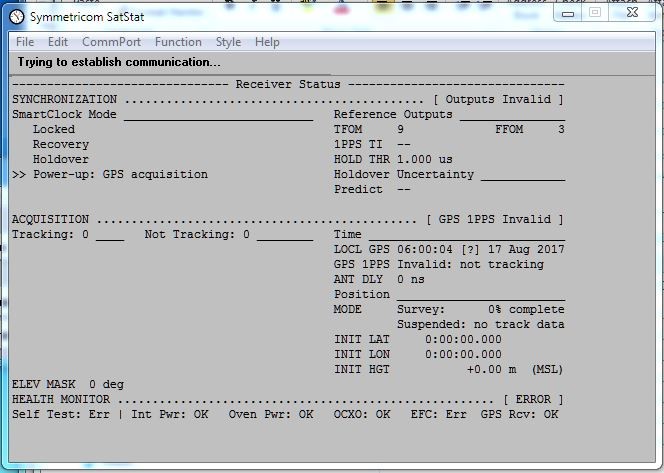Open the CommPort menu
664x473 pixels.
[111, 42]
